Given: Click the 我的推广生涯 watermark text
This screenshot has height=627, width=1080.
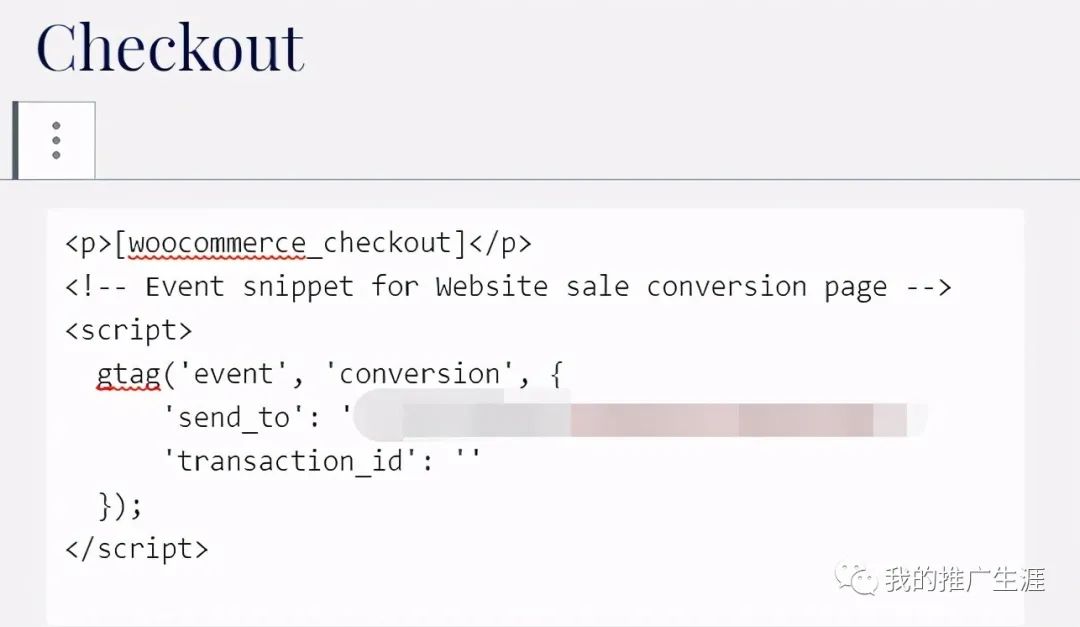Looking at the screenshot, I should [964, 579].
